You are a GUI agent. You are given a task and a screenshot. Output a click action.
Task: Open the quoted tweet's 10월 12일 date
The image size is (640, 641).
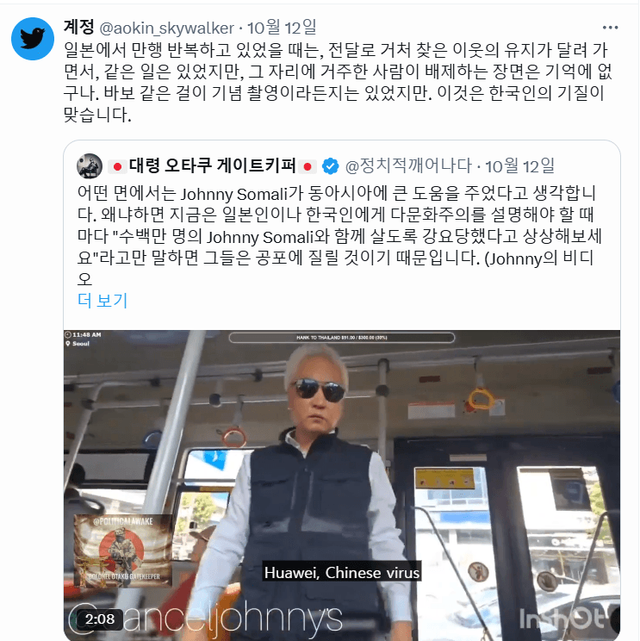click(x=520, y=166)
